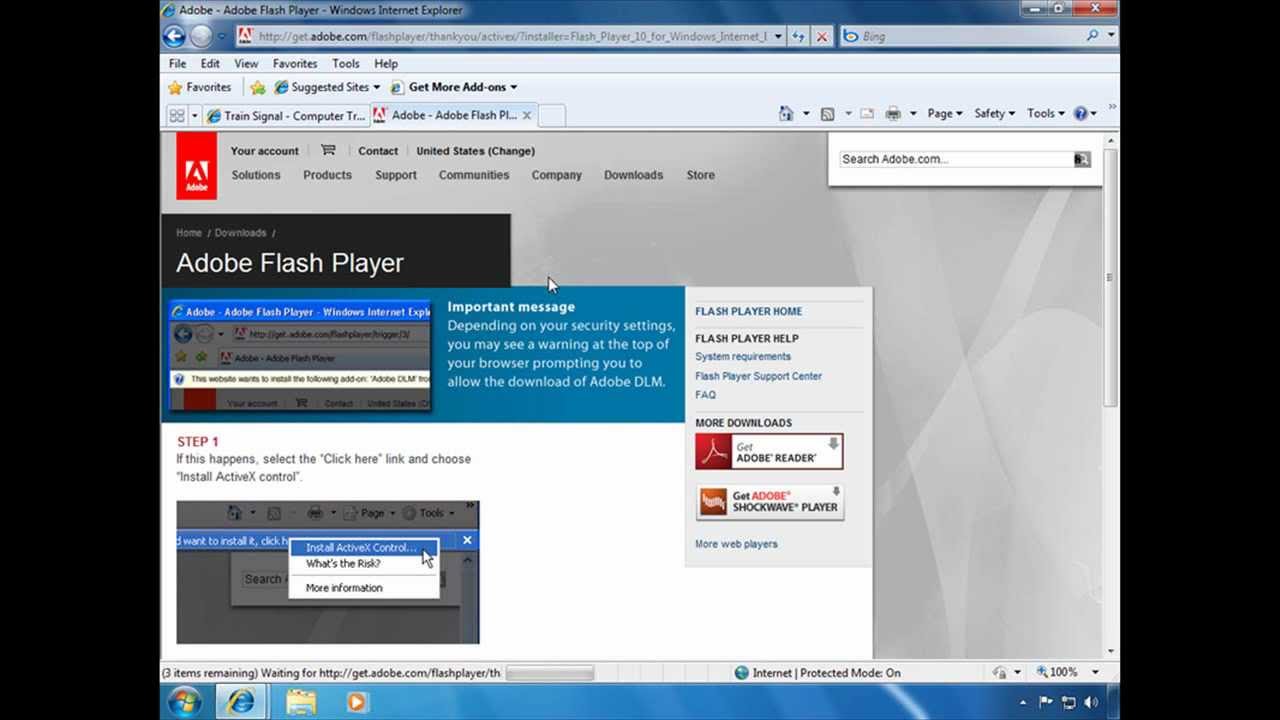
Task: Open the Help menu
Action: pos(386,63)
